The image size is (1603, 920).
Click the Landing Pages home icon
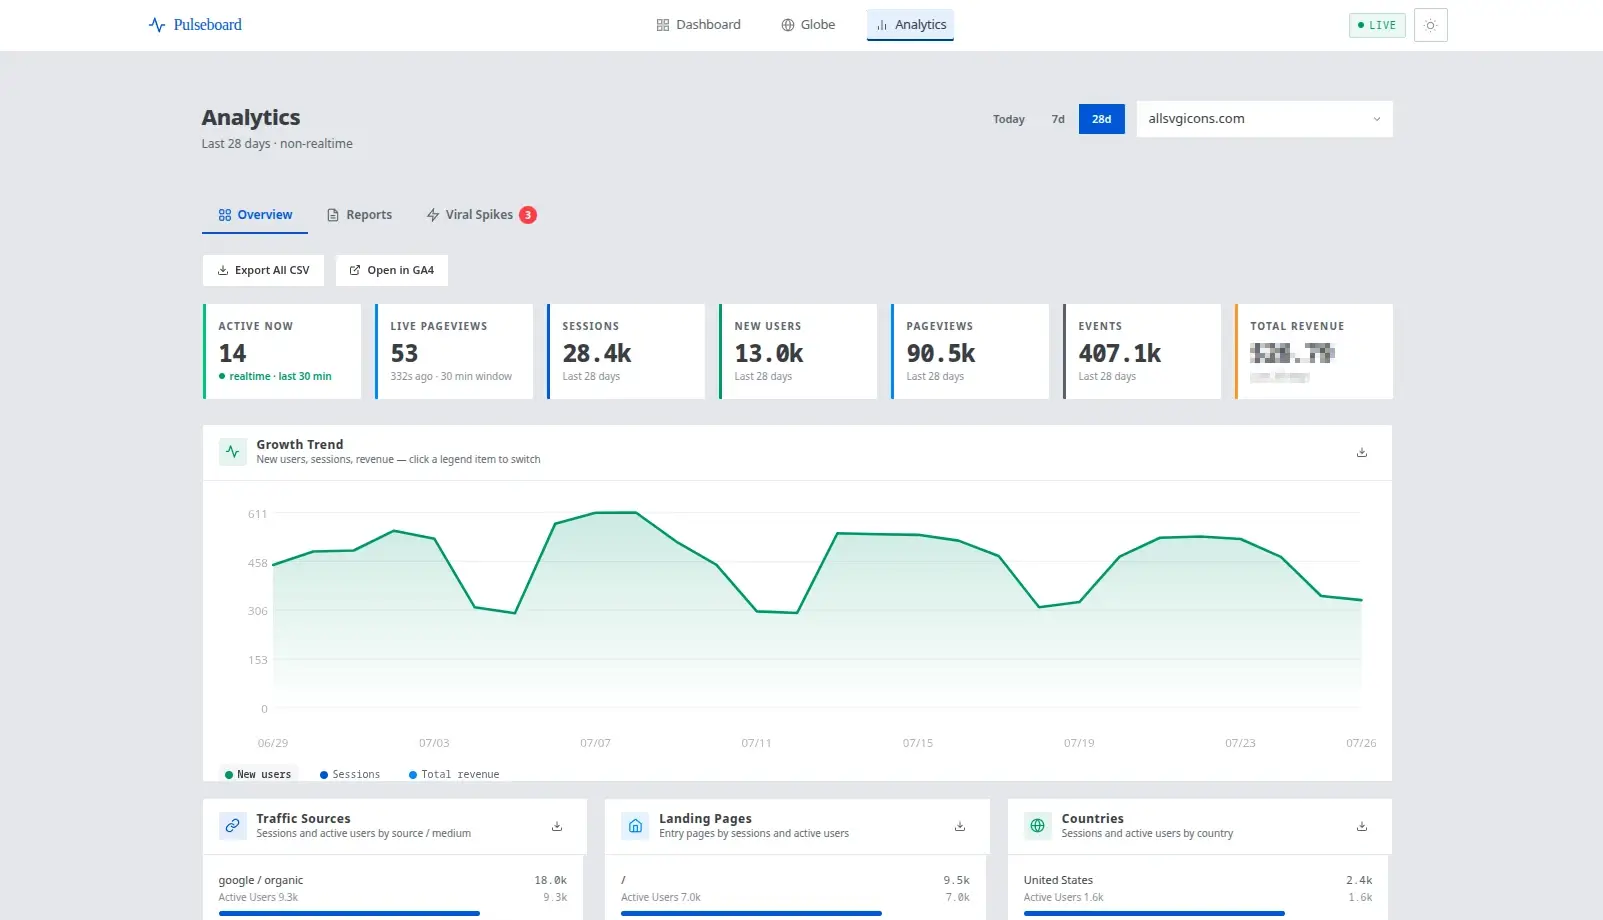click(x=635, y=826)
